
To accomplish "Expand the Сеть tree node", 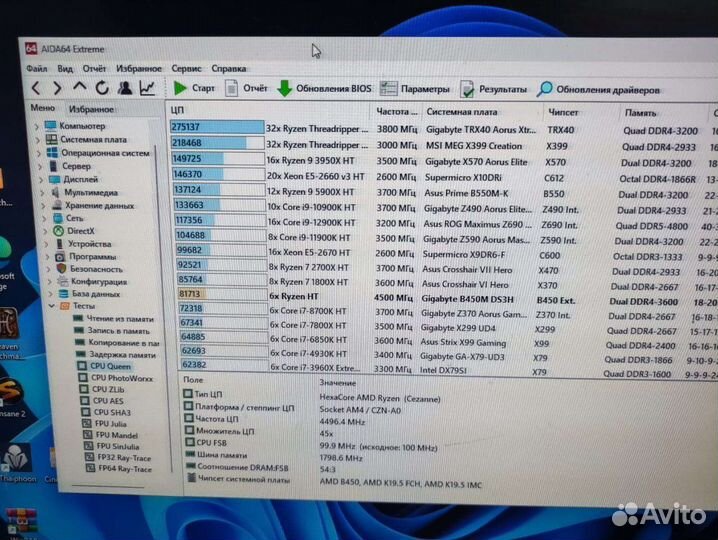I will point(45,218).
